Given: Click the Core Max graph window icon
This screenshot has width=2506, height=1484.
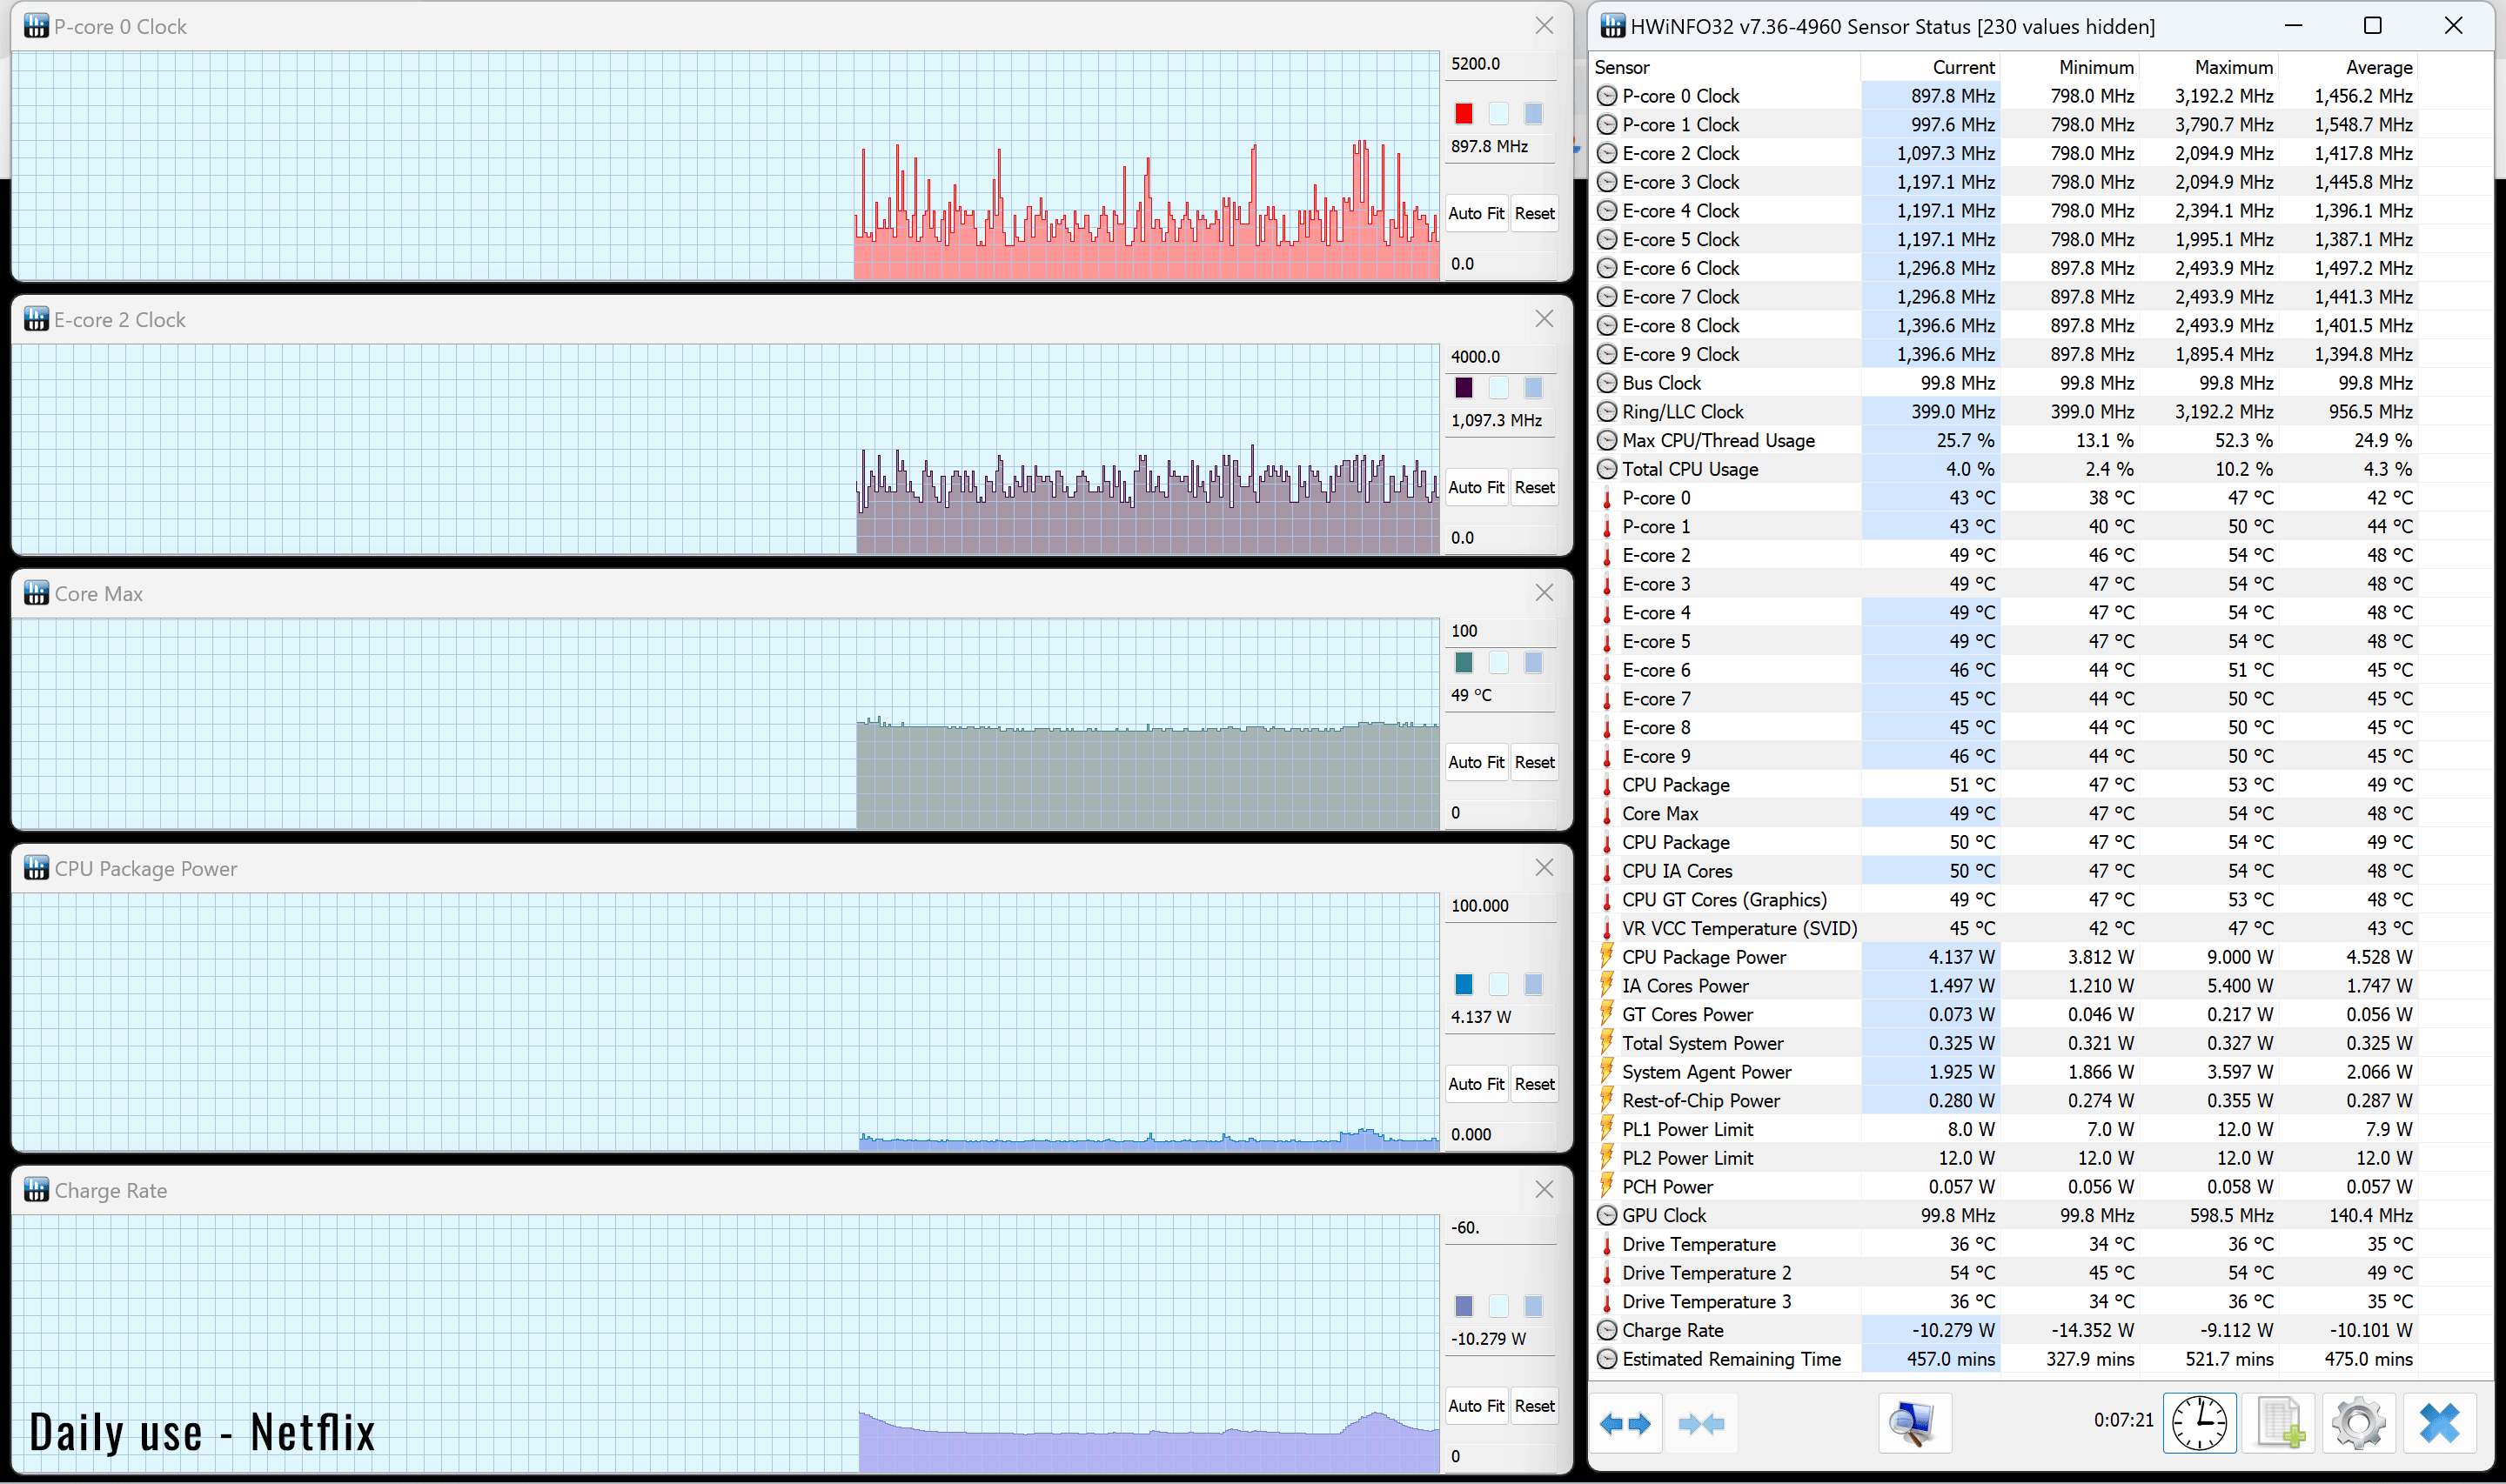Looking at the screenshot, I should [36, 593].
